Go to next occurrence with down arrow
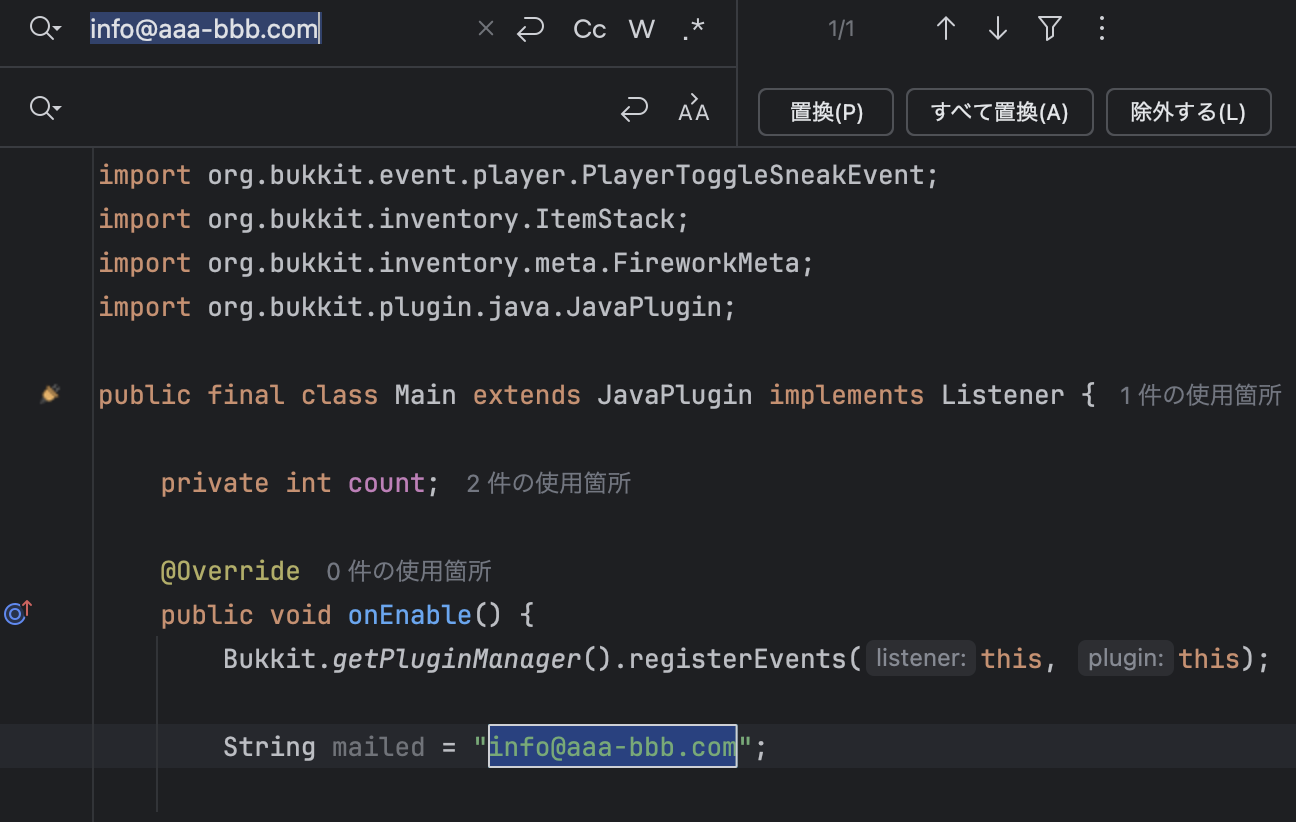The image size is (1296, 822). click(997, 29)
